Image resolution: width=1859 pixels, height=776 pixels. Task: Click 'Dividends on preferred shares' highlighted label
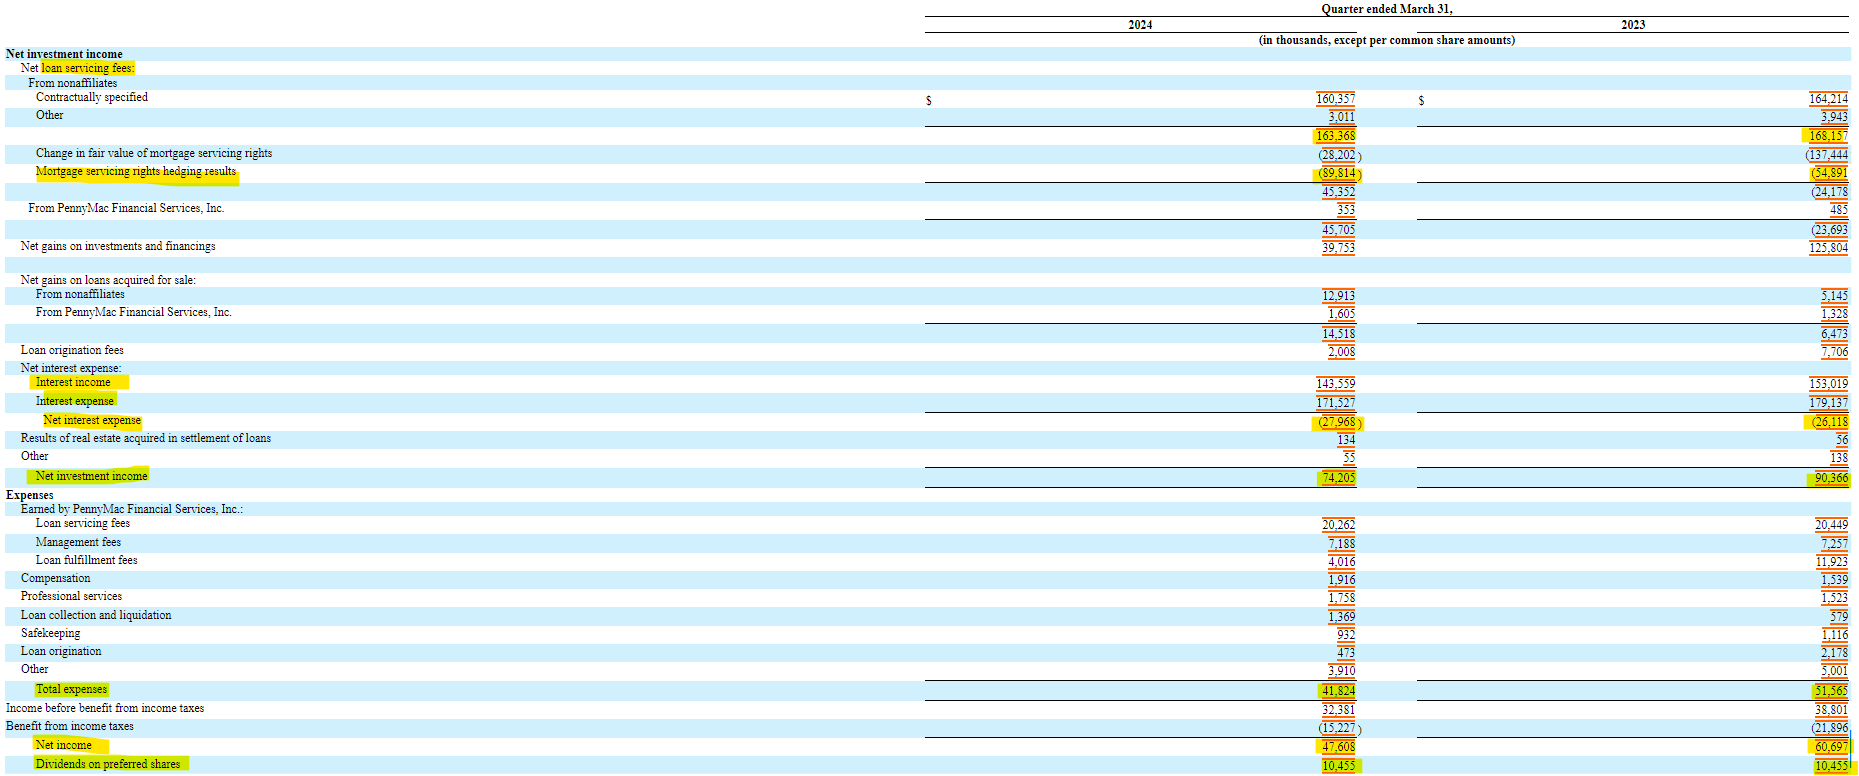pyautogui.click(x=108, y=764)
